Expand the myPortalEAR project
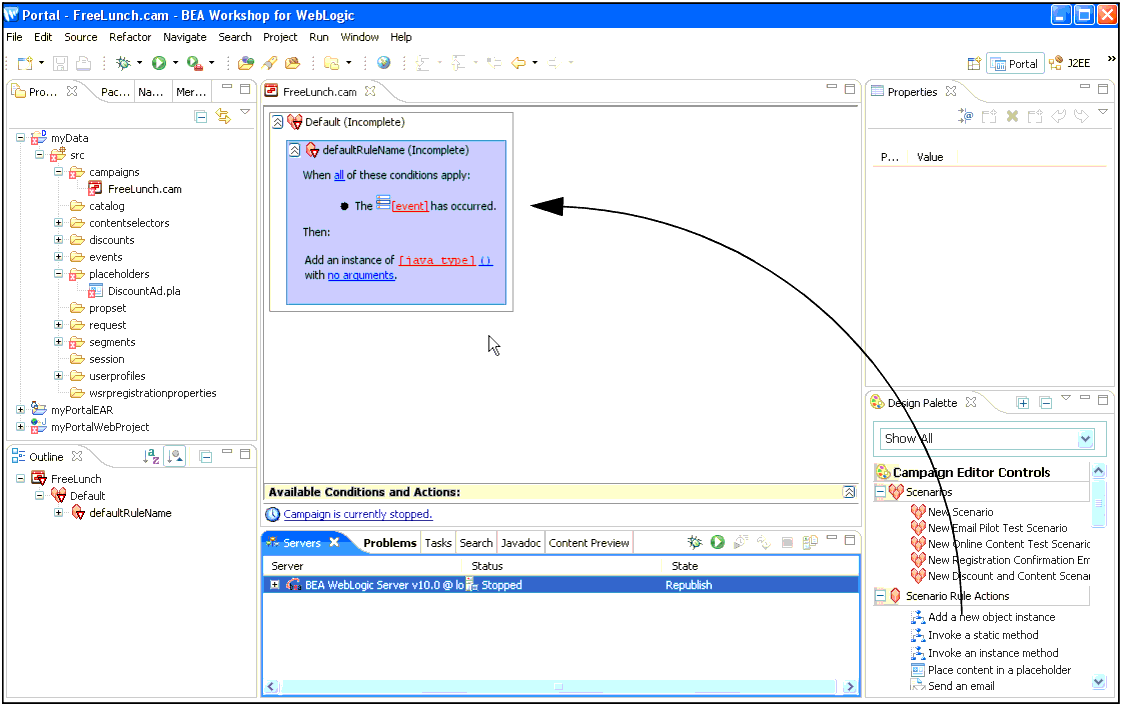The width and height of the screenshot is (1122, 706). (x=21, y=410)
